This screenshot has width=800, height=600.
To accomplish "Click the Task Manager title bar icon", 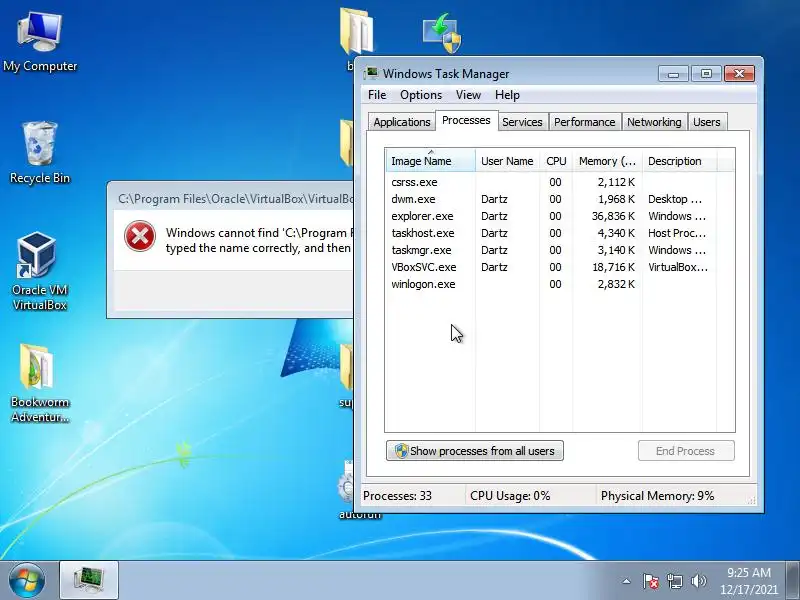I will pyautogui.click(x=371, y=73).
